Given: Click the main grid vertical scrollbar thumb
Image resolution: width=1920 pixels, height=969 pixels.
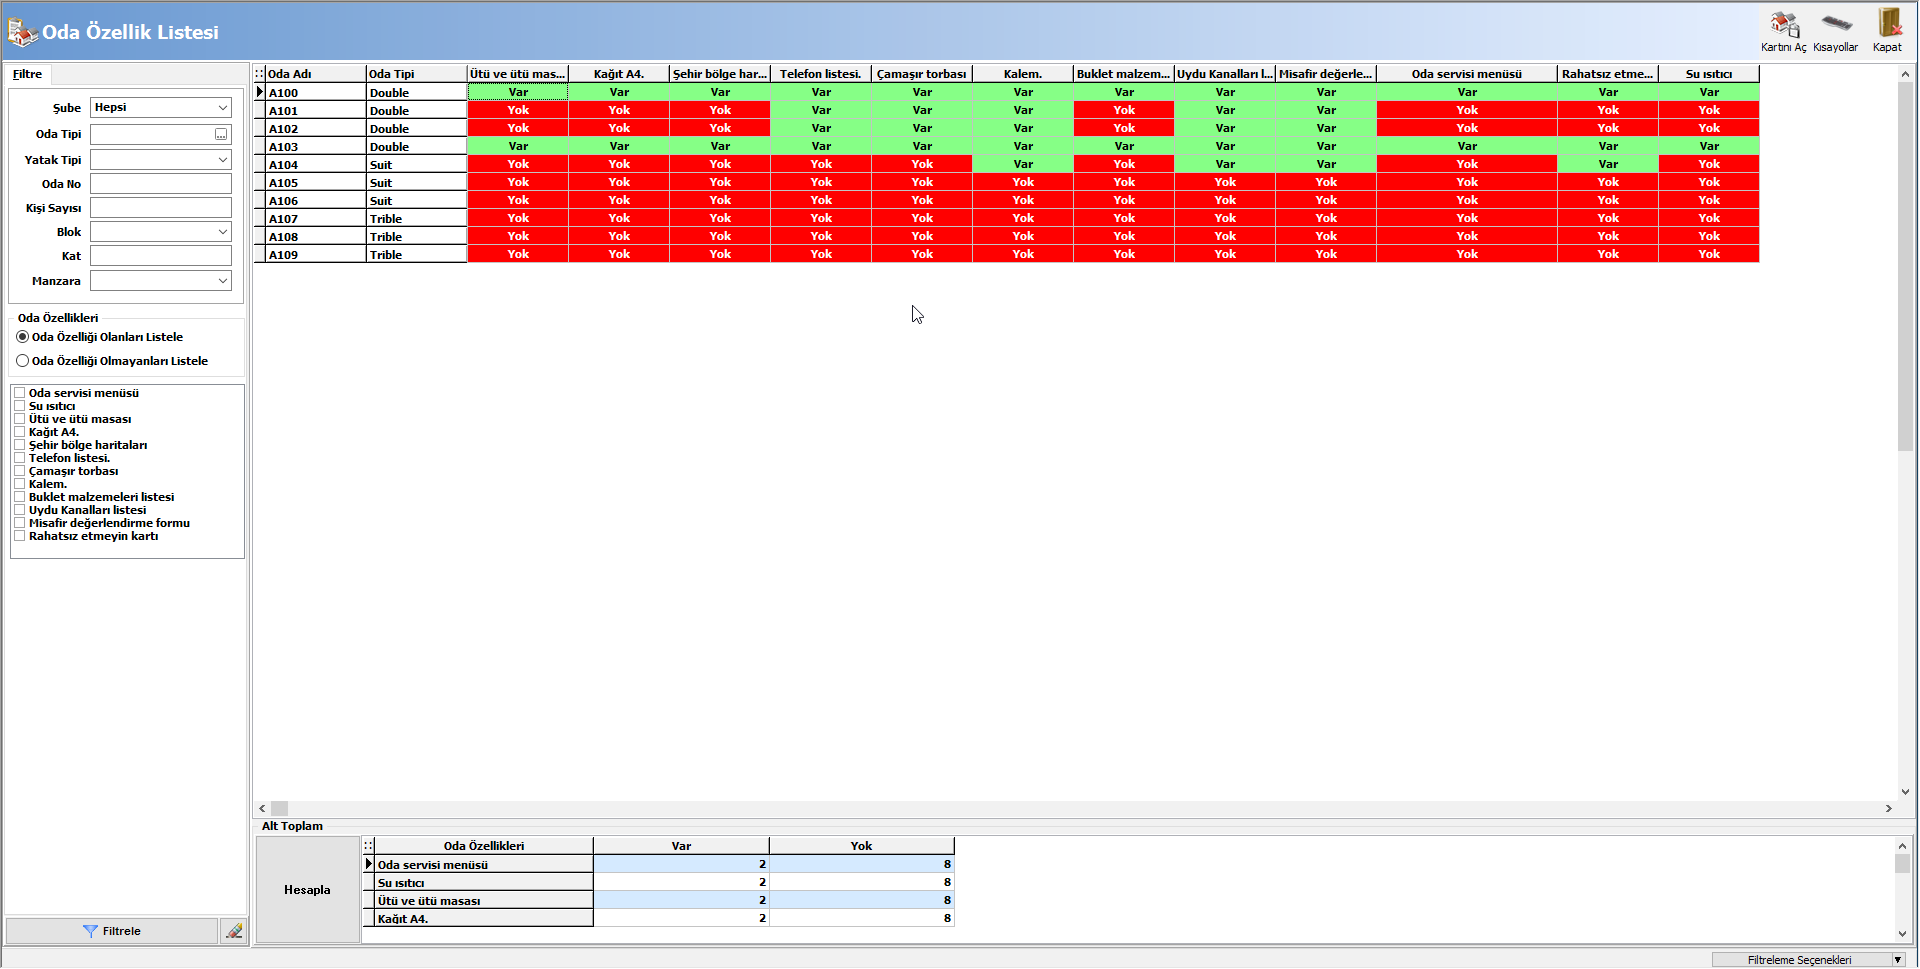Looking at the screenshot, I should click(x=1906, y=266).
